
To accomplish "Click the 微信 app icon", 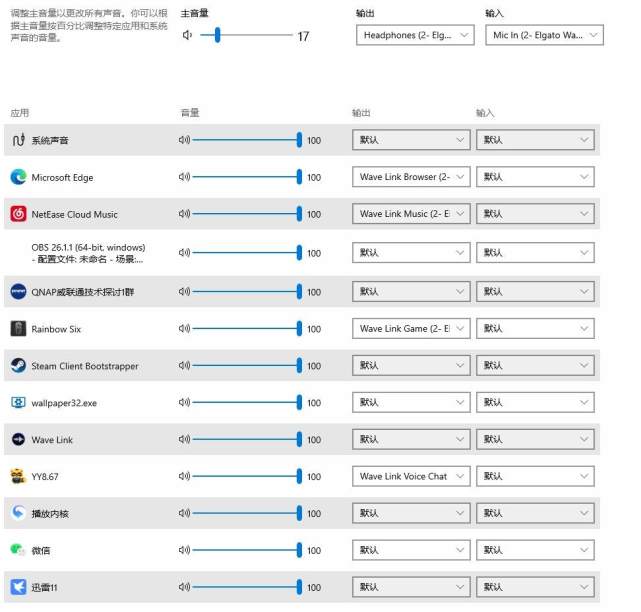I will point(18,549).
